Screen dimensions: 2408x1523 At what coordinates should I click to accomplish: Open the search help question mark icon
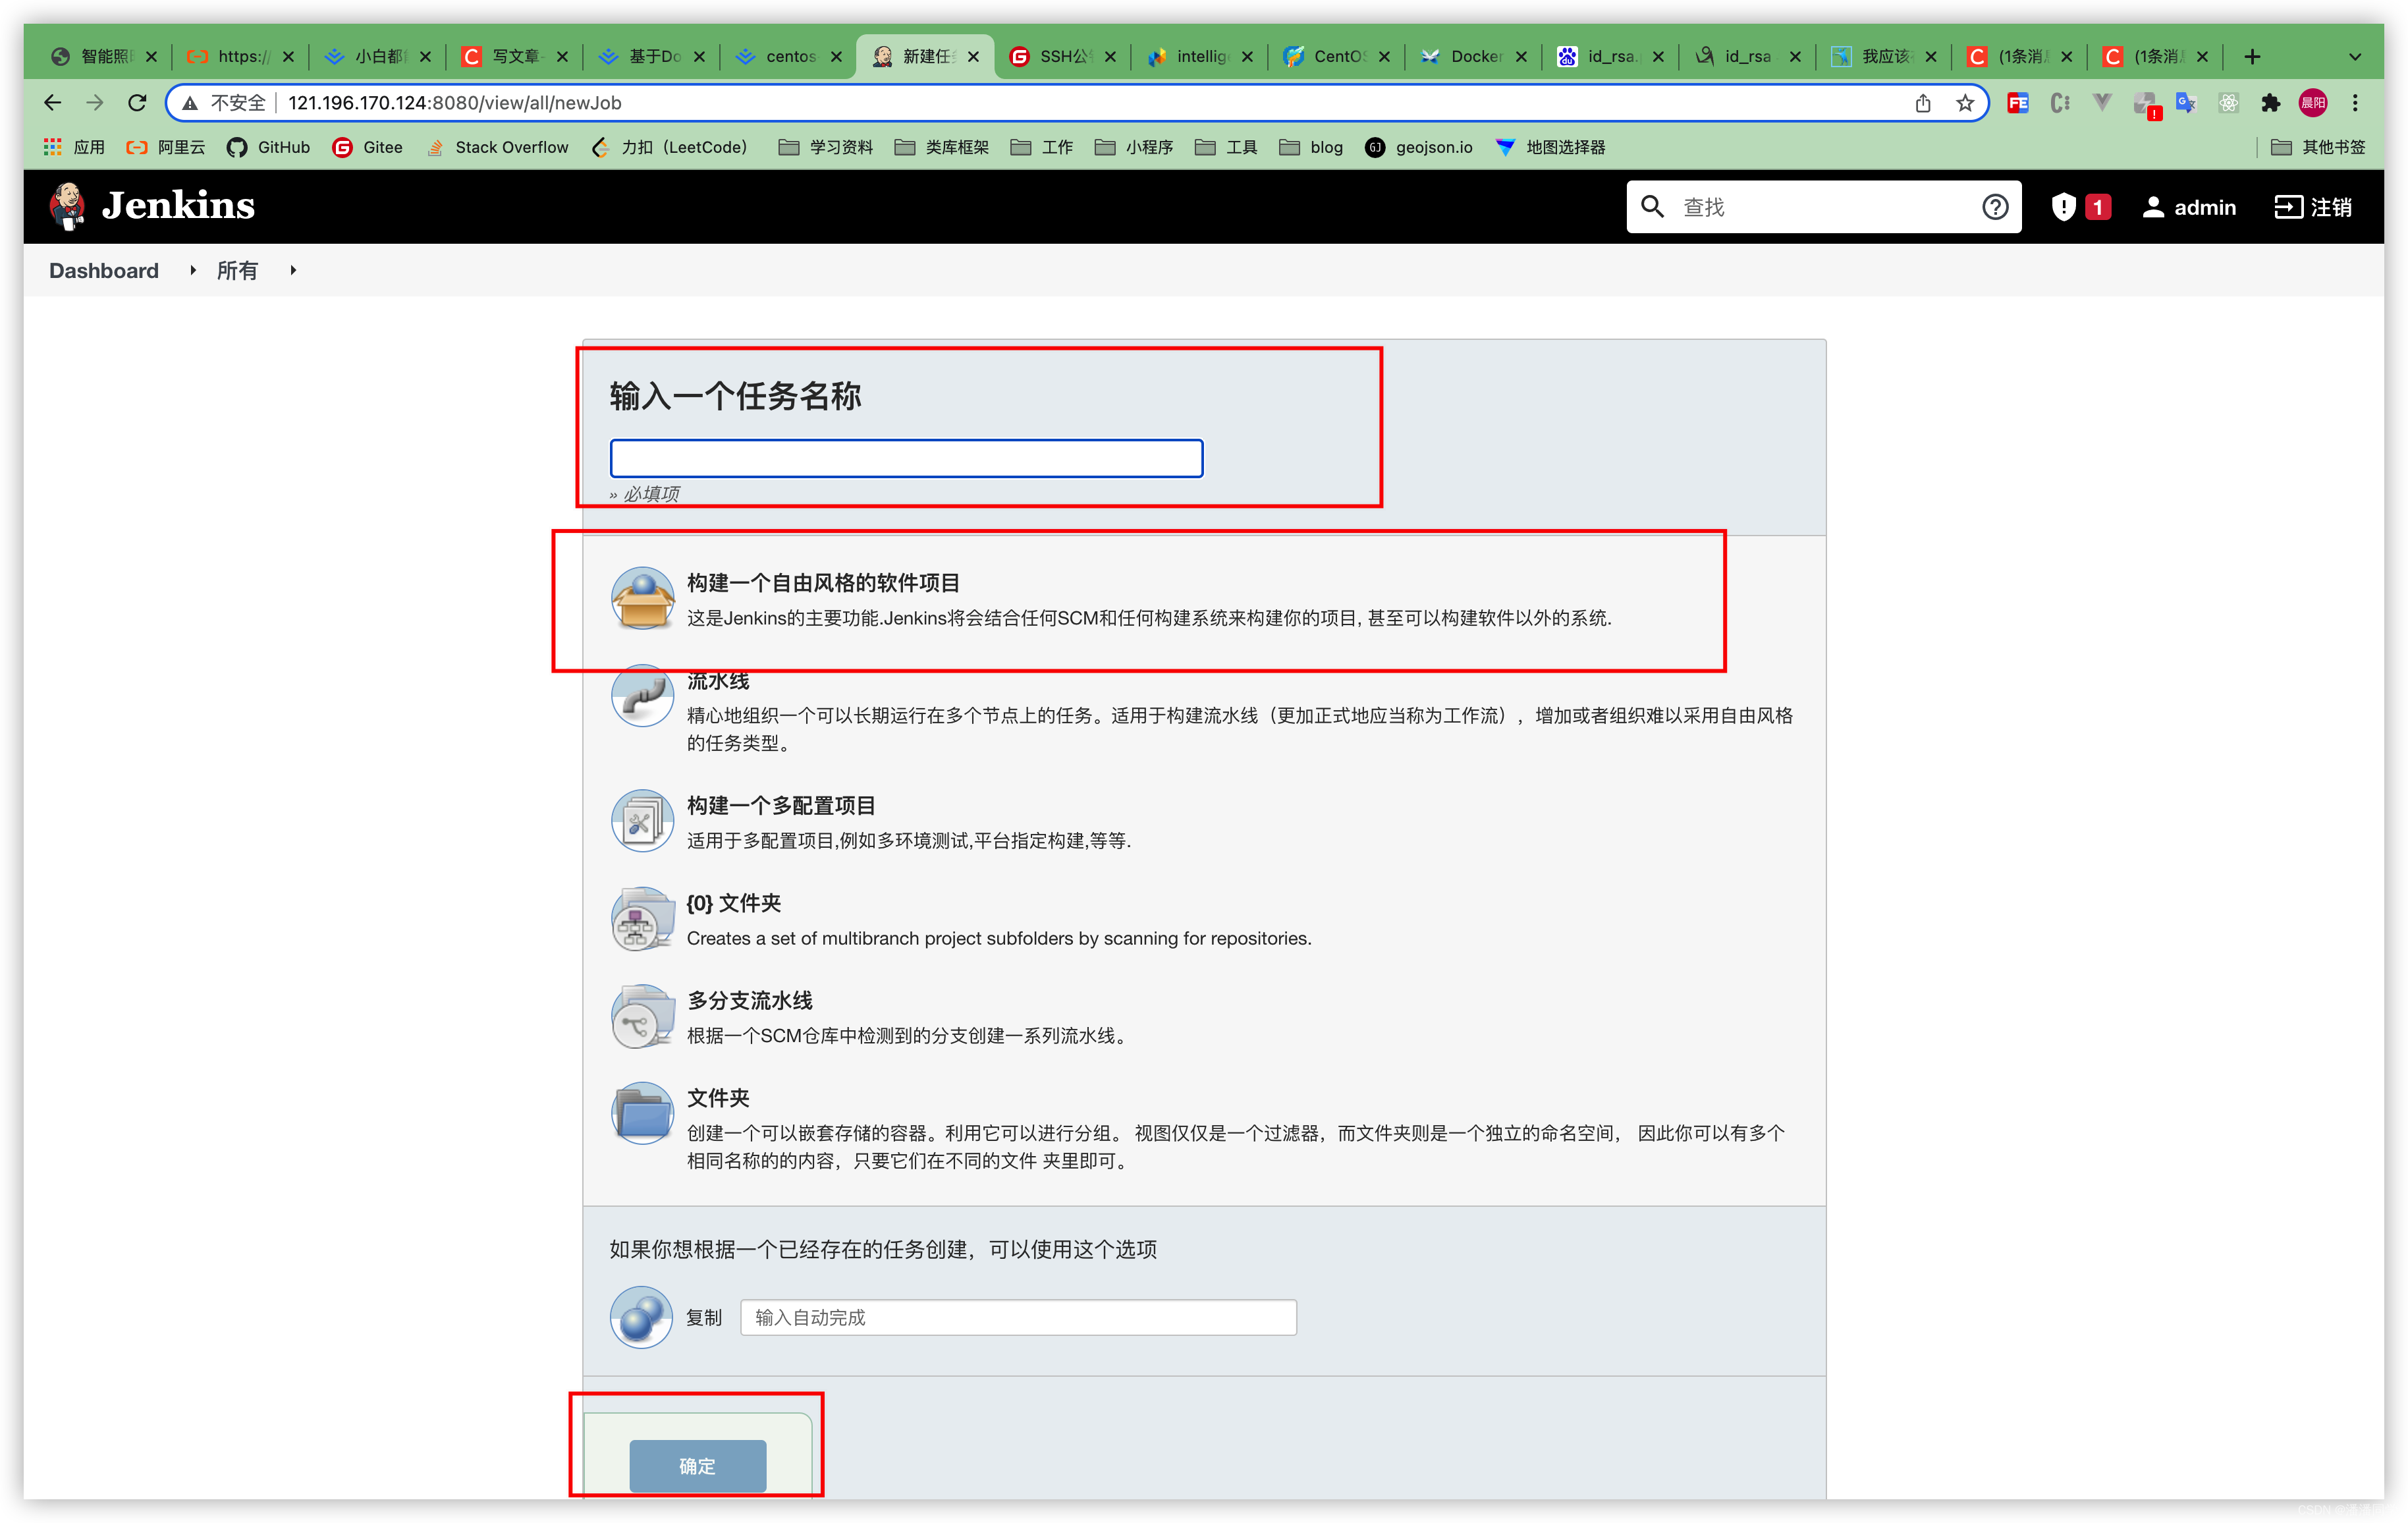[x=1995, y=207]
